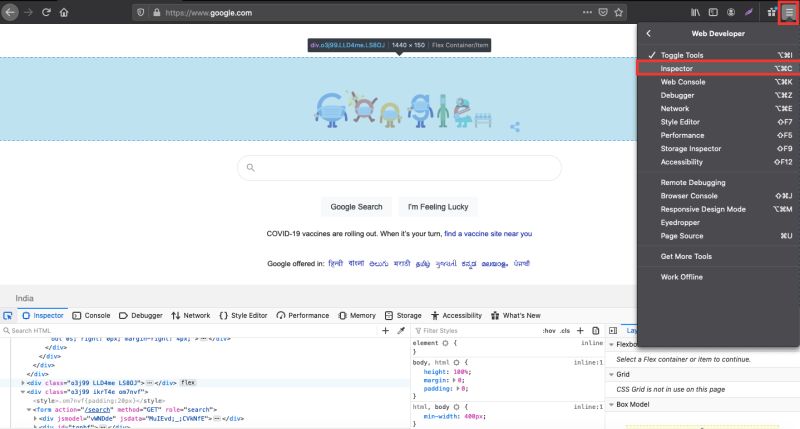
Task: Open the page actions three-dot menu
Action: (587, 12)
